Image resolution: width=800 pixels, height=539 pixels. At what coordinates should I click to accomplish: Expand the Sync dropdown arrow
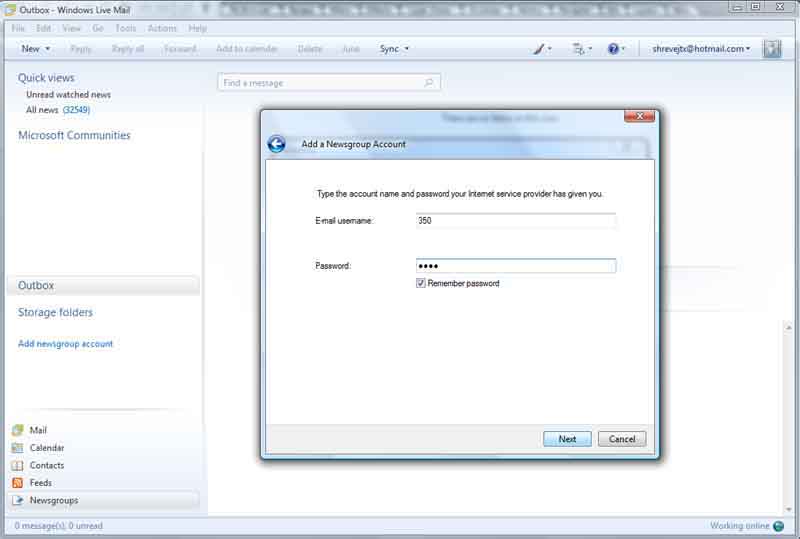point(407,49)
